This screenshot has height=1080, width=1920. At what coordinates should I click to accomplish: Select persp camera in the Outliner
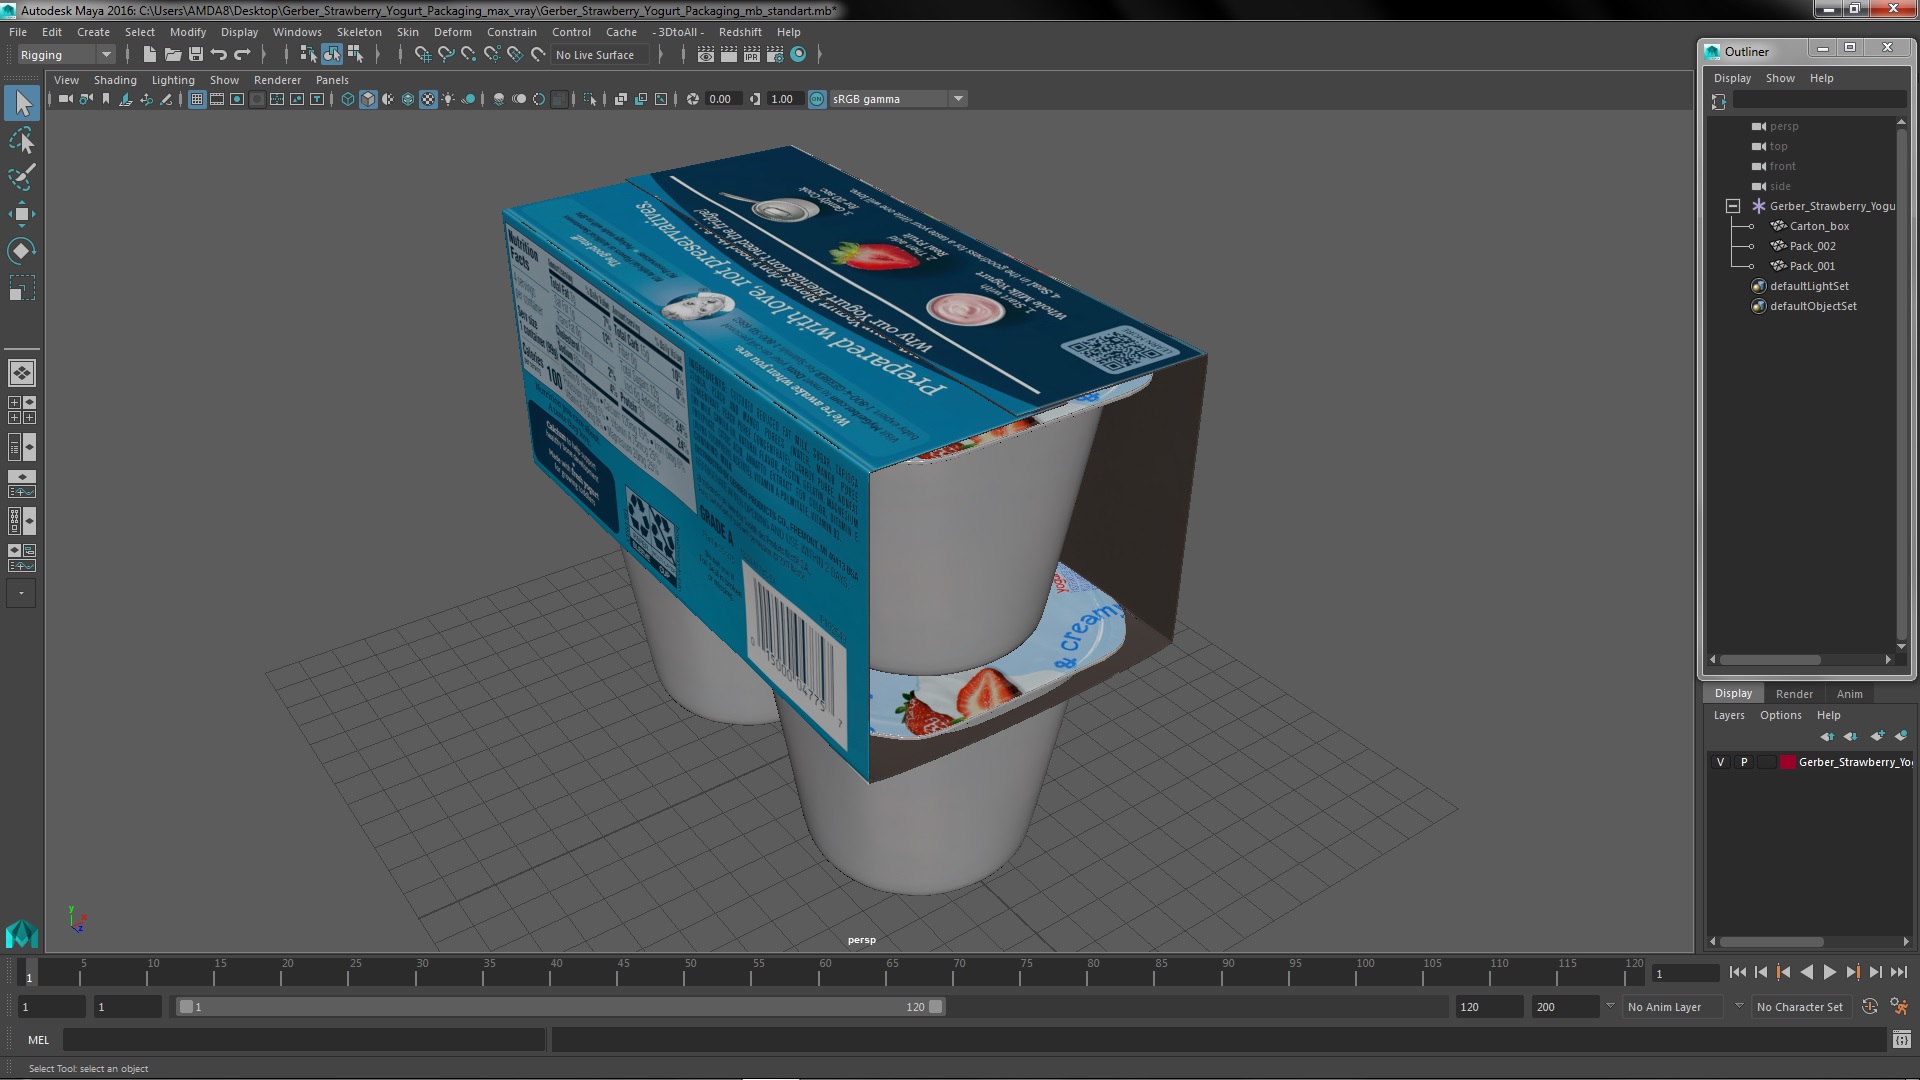1783,126
